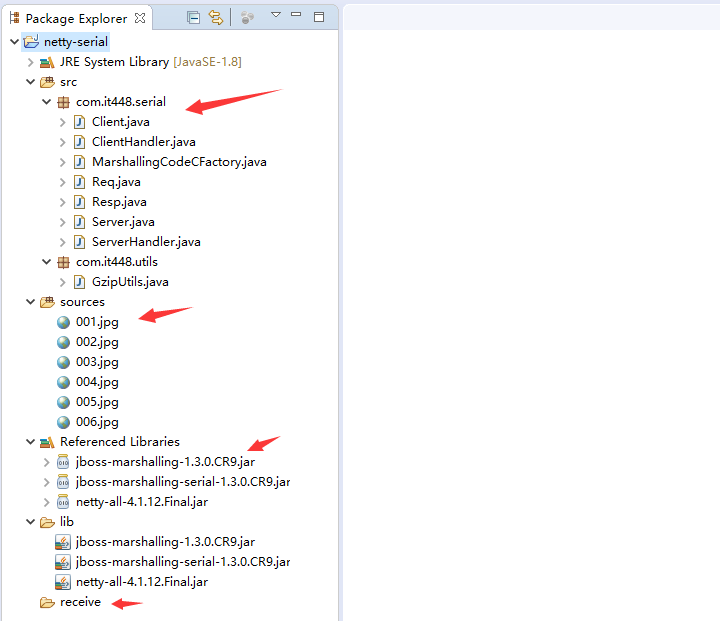Maximize the Package Explorer view
Screen dimensions: 720x621
pyautogui.click(x=319, y=17)
